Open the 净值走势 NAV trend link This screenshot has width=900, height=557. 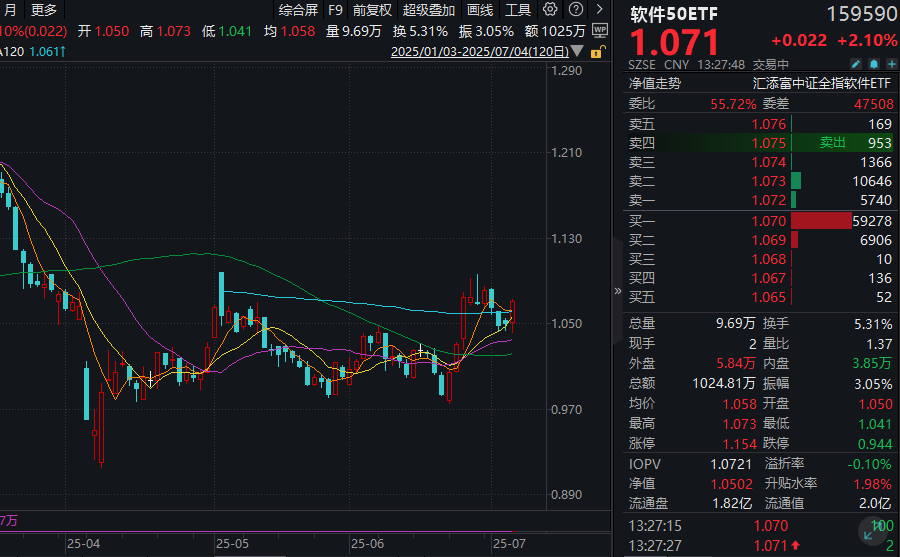pyautogui.click(x=654, y=84)
